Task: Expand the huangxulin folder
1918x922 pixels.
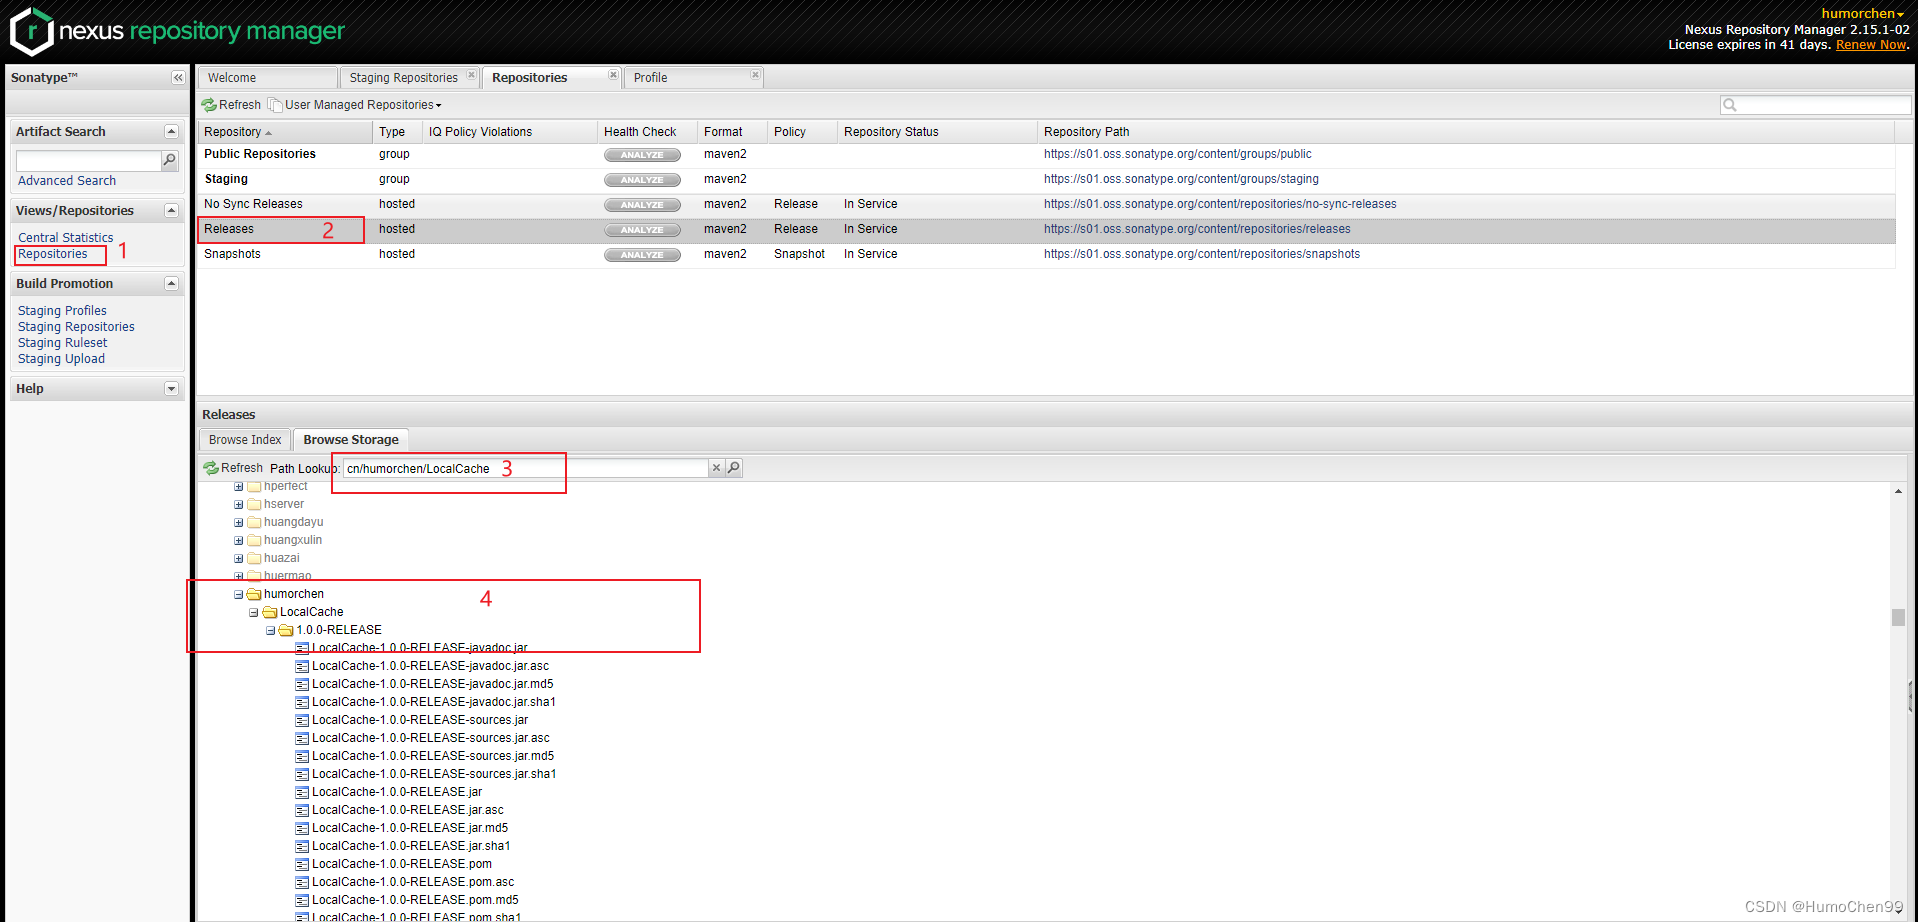Action: [239, 541]
